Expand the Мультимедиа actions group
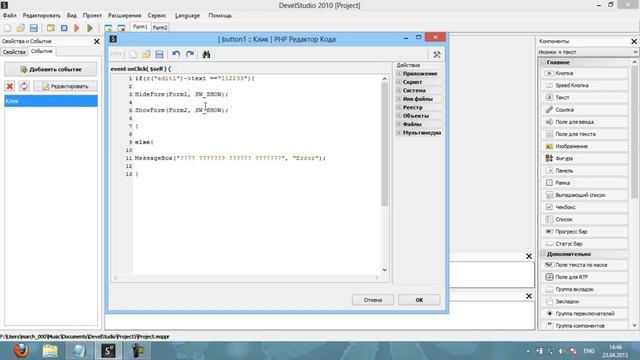The height and width of the screenshot is (360, 640). point(399,133)
